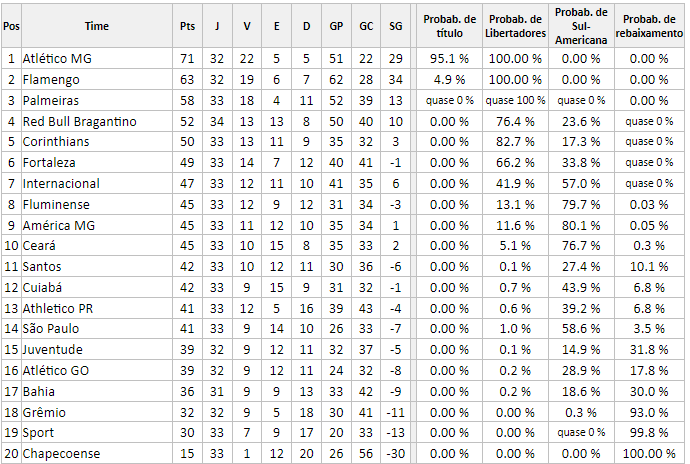
Task: Click the GC column header
Action: [x=366, y=26]
